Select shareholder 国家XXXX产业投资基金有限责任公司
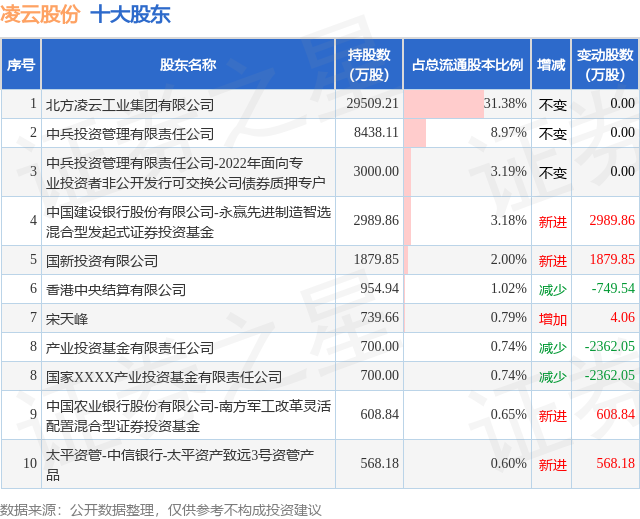This screenshot has height=519, width=640. pos(164,377)
